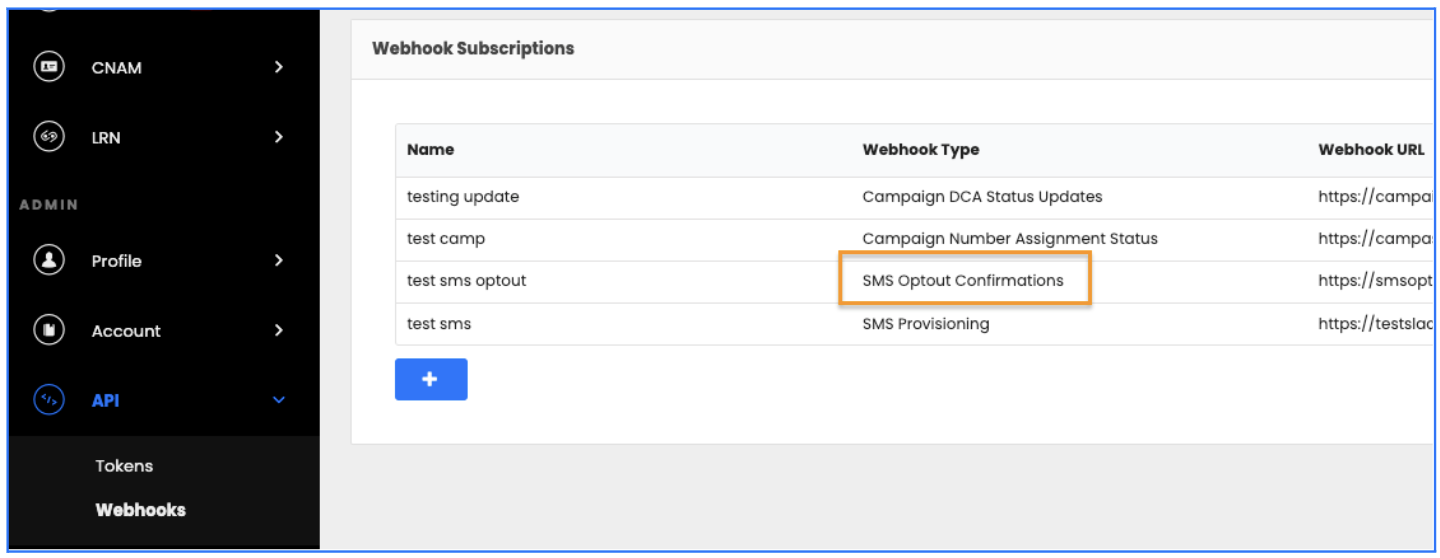Click the API code brackets icon

point(49,400)
